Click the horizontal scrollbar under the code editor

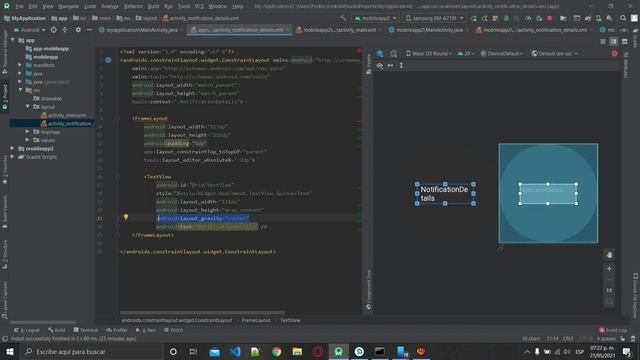(202, 313)
